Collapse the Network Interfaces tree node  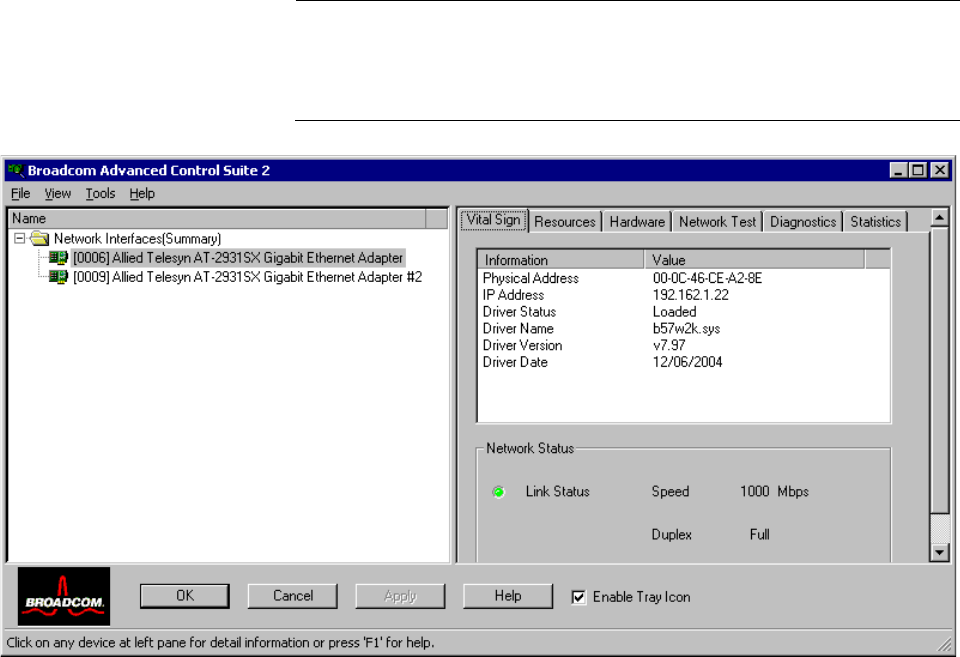(20, 239)
